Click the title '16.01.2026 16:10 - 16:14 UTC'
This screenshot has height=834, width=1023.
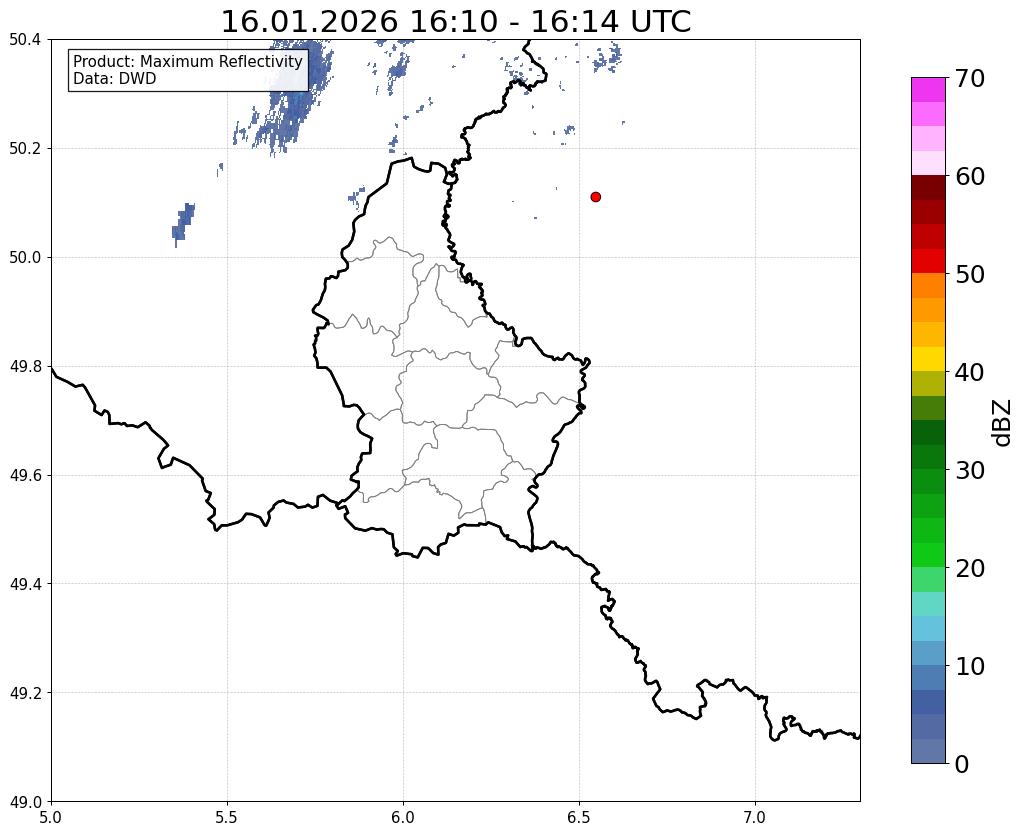(x=455, y=22)
